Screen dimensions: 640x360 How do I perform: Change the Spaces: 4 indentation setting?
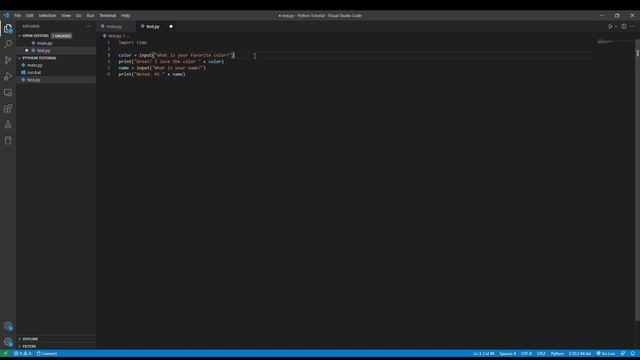(507, 354)
